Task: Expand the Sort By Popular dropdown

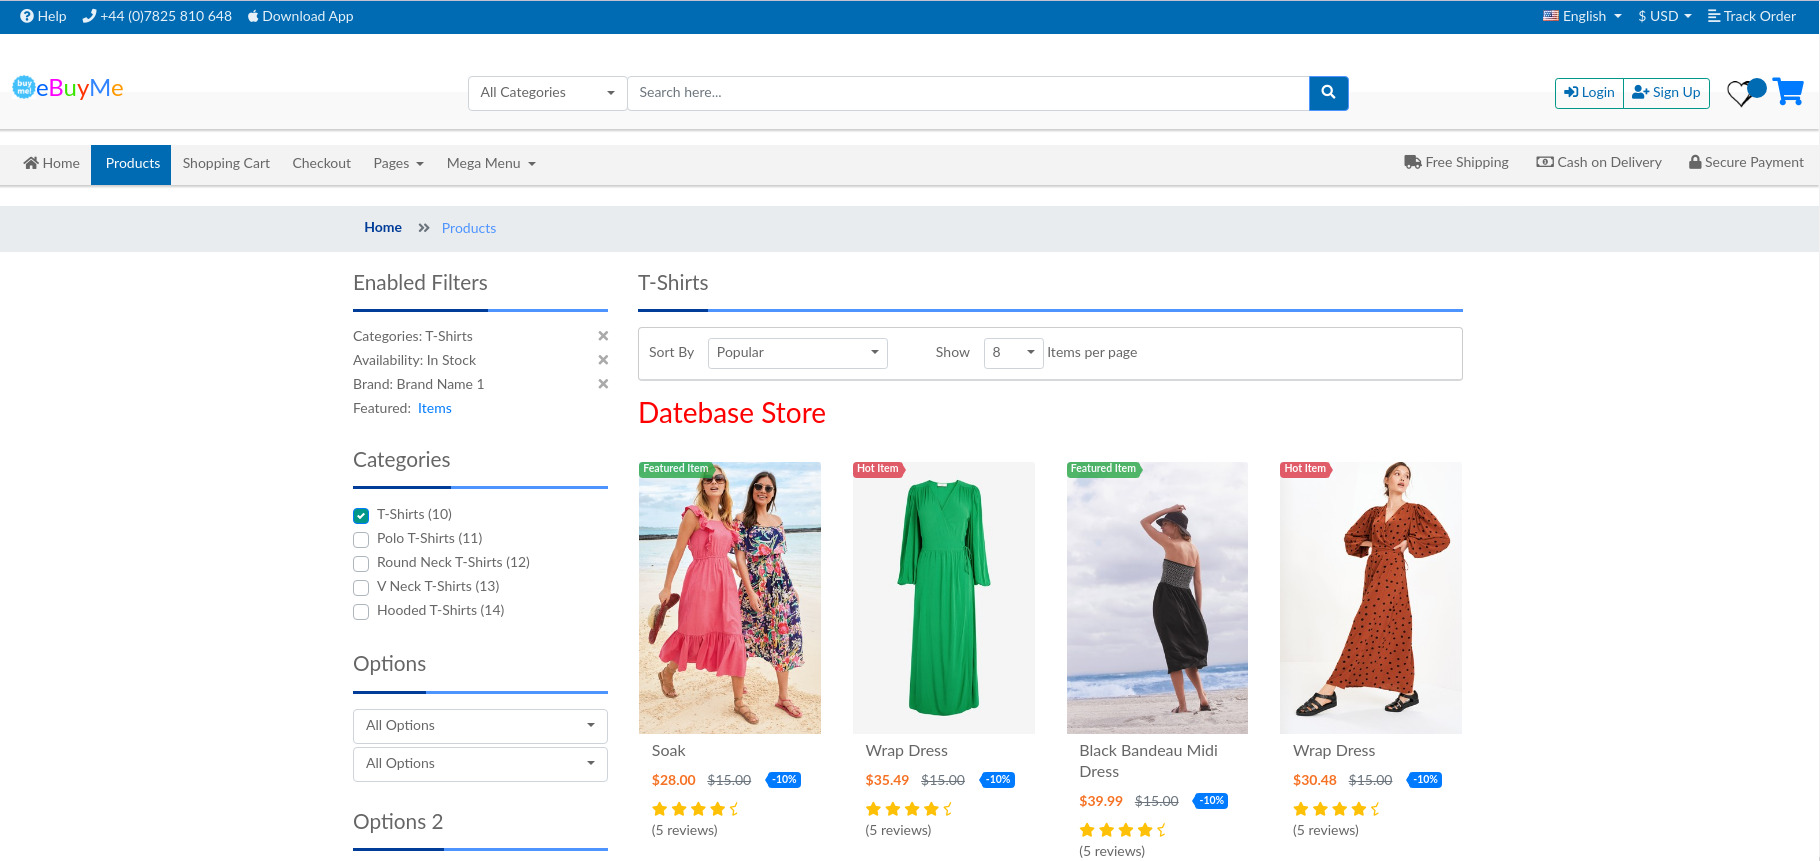Action: click(x=797, y=353)
